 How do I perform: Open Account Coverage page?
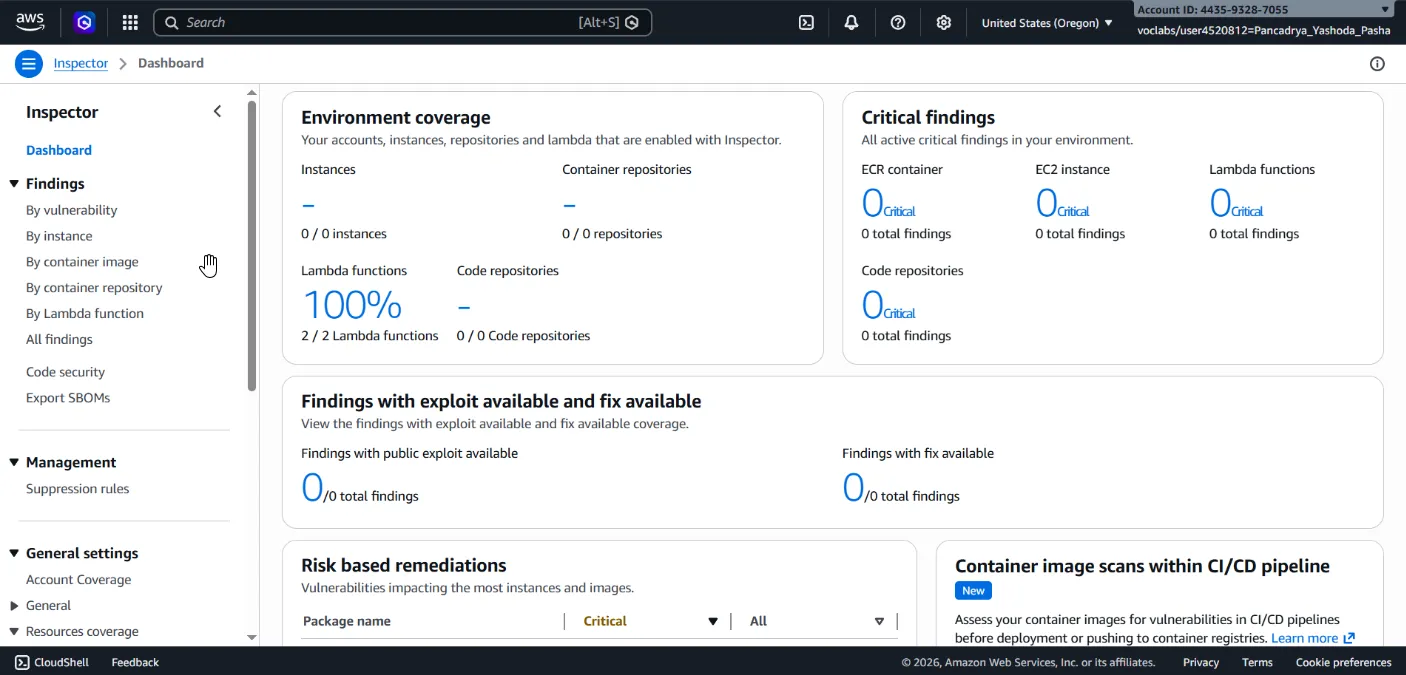pyautogui.click(x=79, y=580)
